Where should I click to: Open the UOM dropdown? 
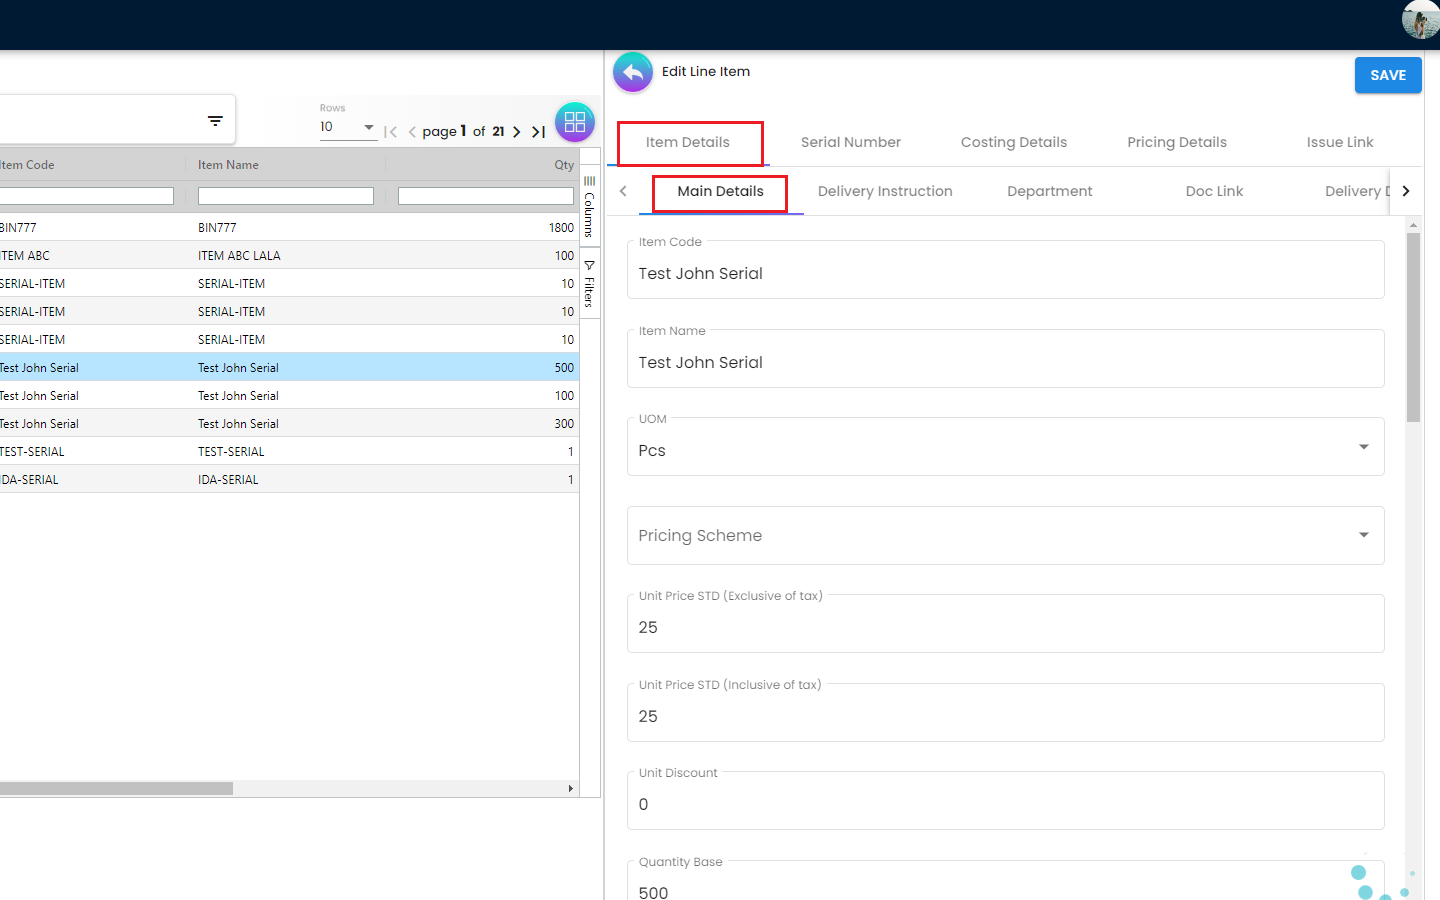click(1363, 447)
